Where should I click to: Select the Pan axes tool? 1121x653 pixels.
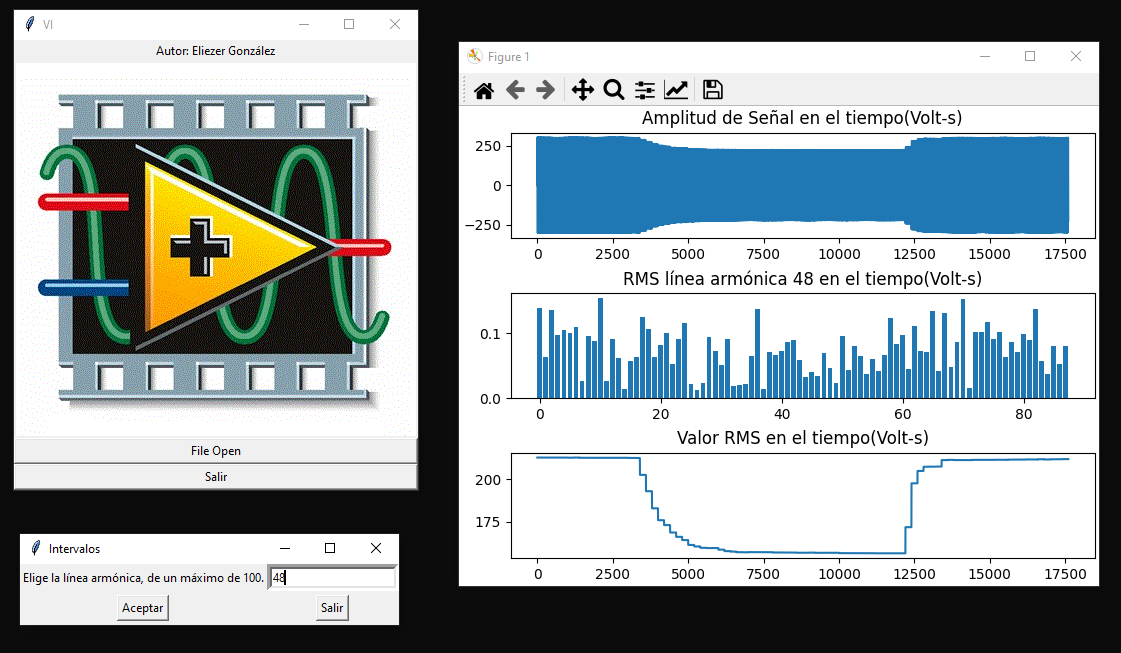click(x=582, y=90)
